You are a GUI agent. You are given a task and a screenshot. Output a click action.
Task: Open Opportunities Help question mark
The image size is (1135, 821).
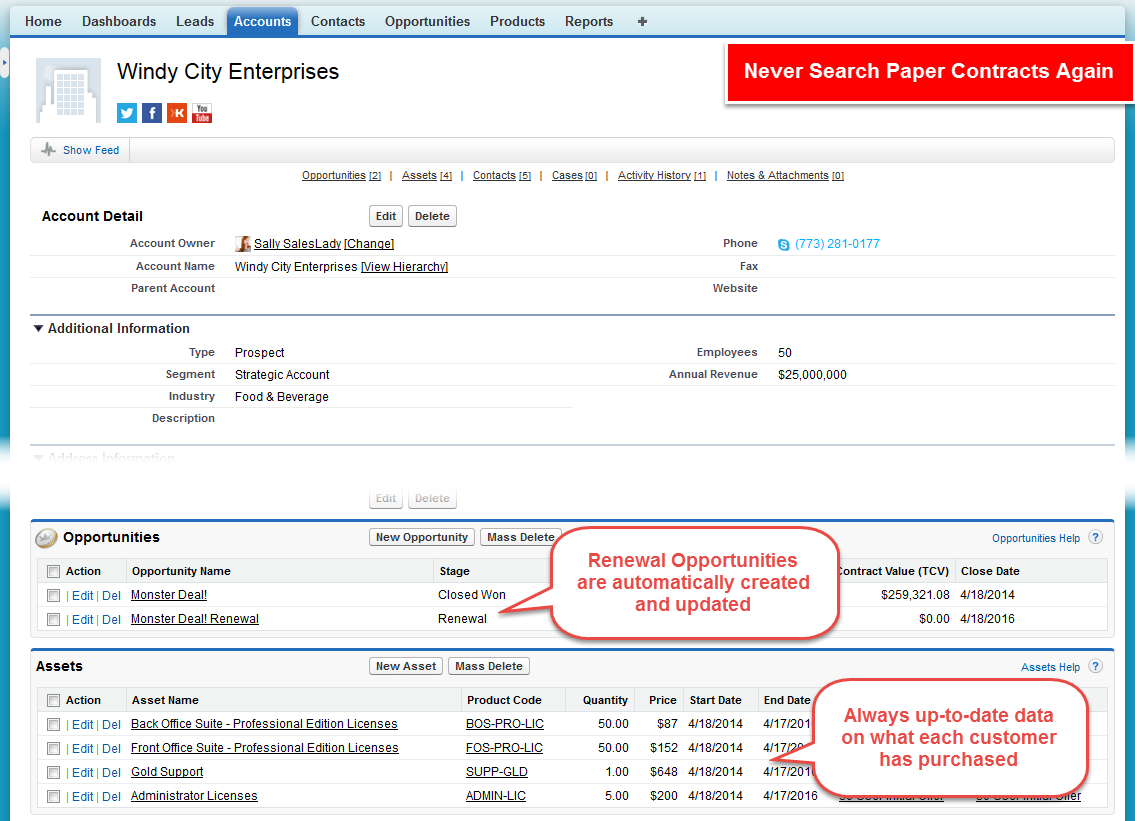coord(1095,537)
